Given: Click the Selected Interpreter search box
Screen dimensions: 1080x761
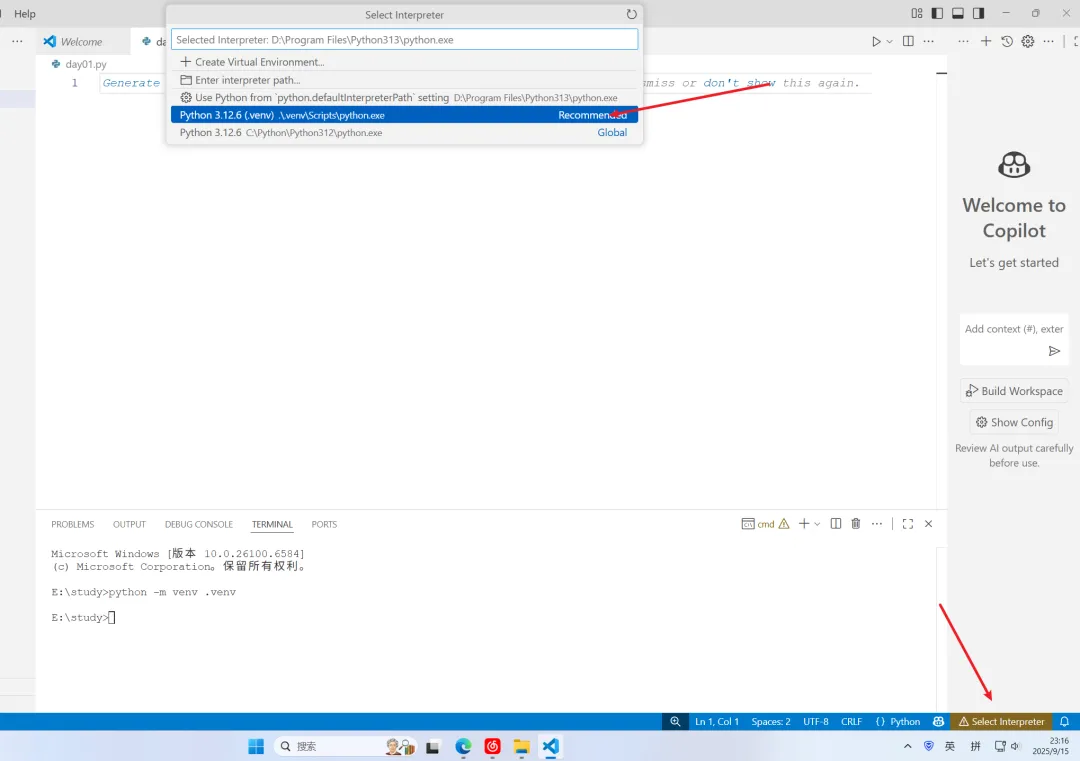Looking at the screenshot, I should 404,40.
